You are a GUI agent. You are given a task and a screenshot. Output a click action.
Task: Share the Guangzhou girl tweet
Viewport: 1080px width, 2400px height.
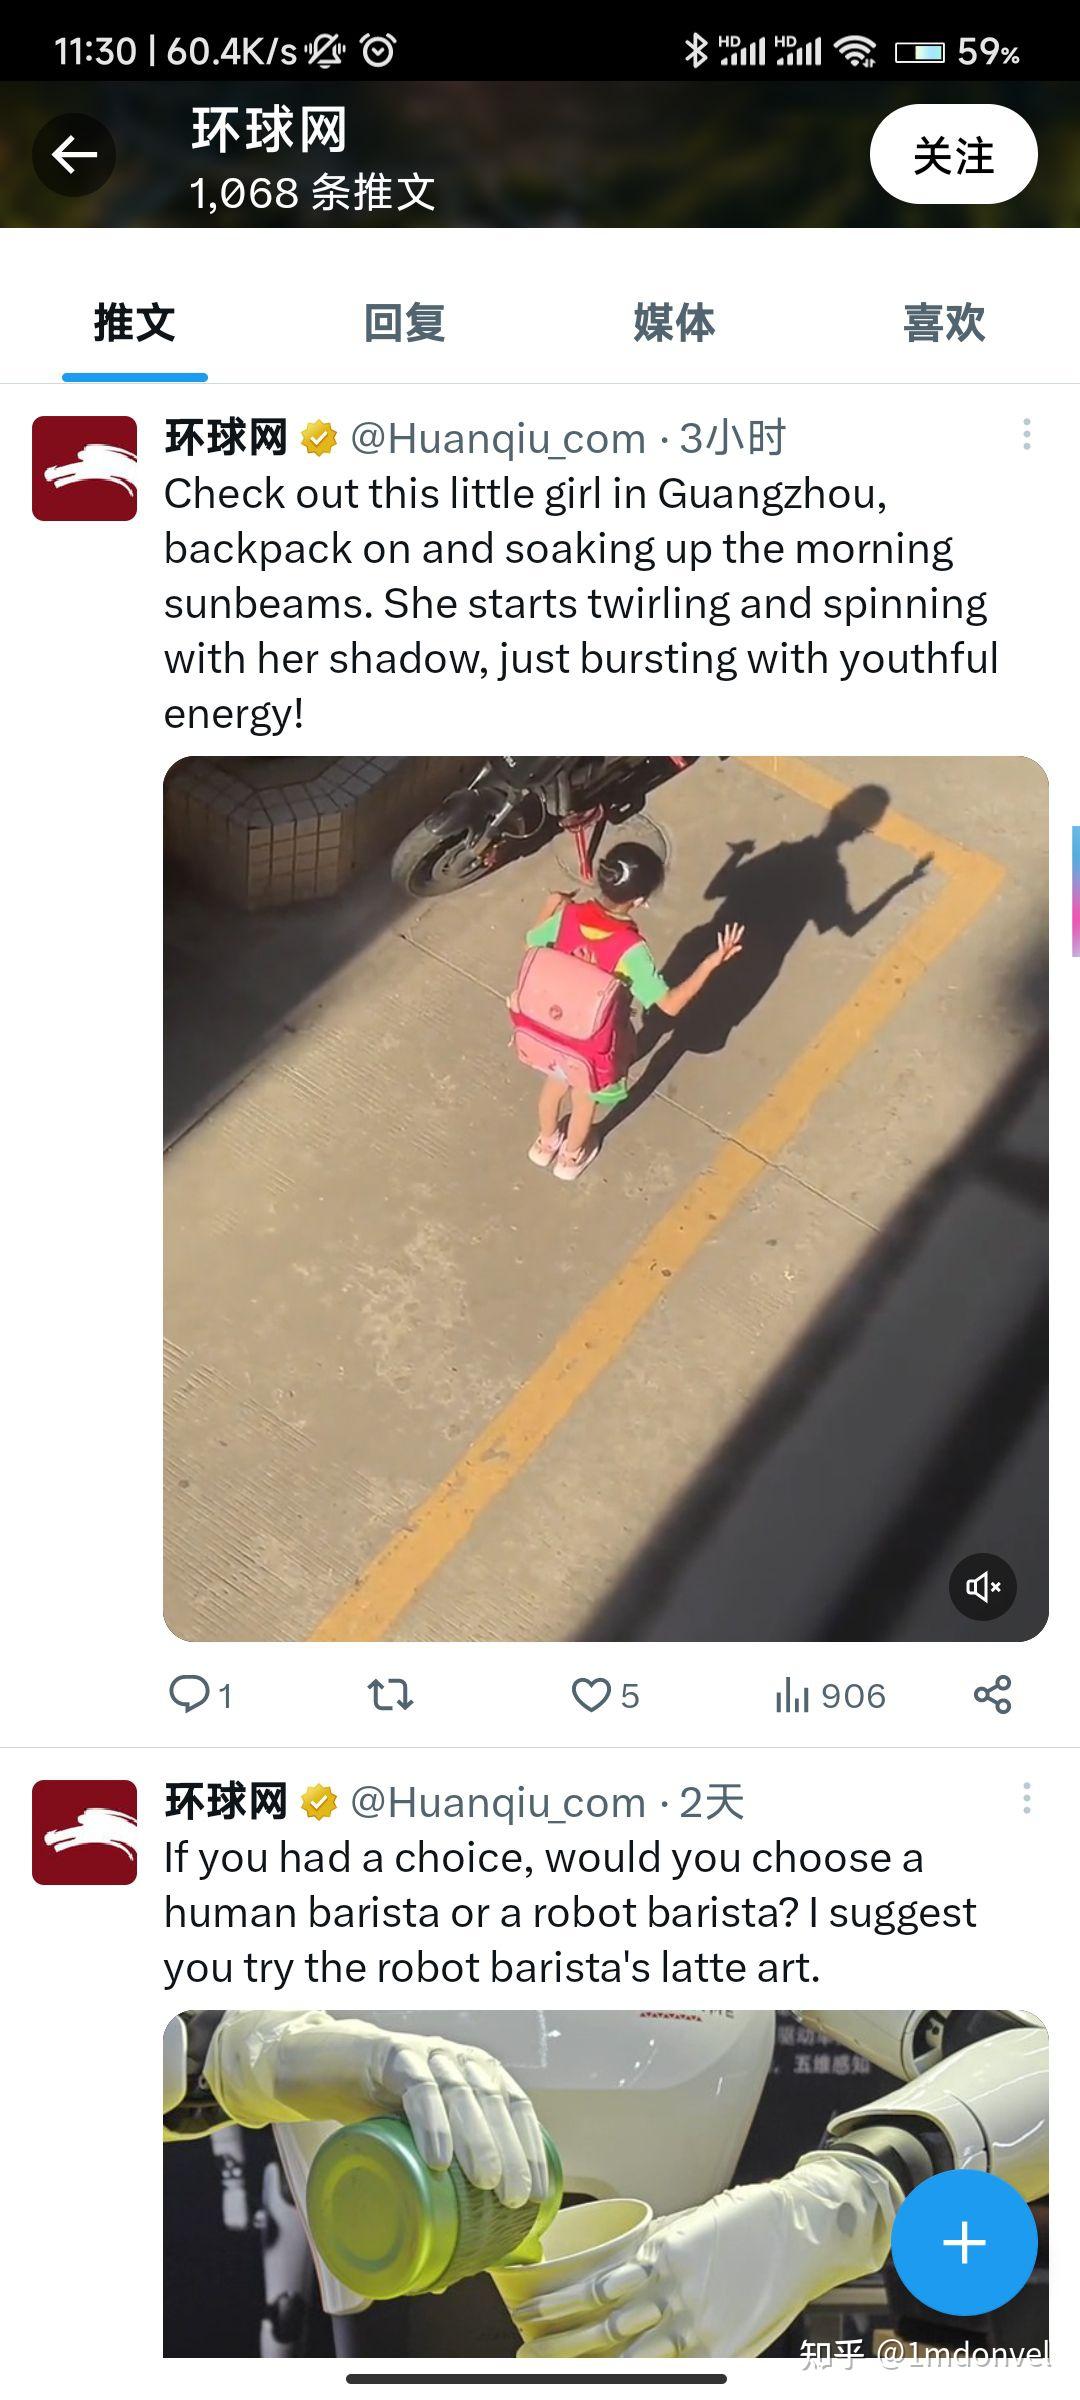click(x=992, y=1694)
